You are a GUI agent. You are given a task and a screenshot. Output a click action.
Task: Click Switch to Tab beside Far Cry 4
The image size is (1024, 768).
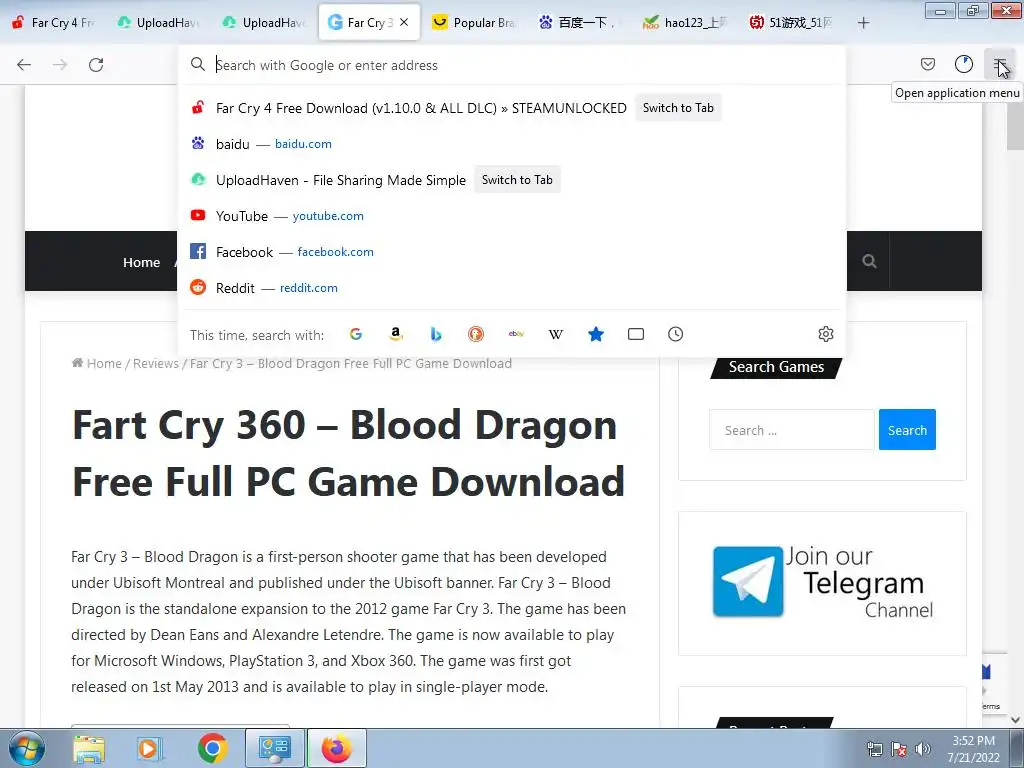pos(678,108)
